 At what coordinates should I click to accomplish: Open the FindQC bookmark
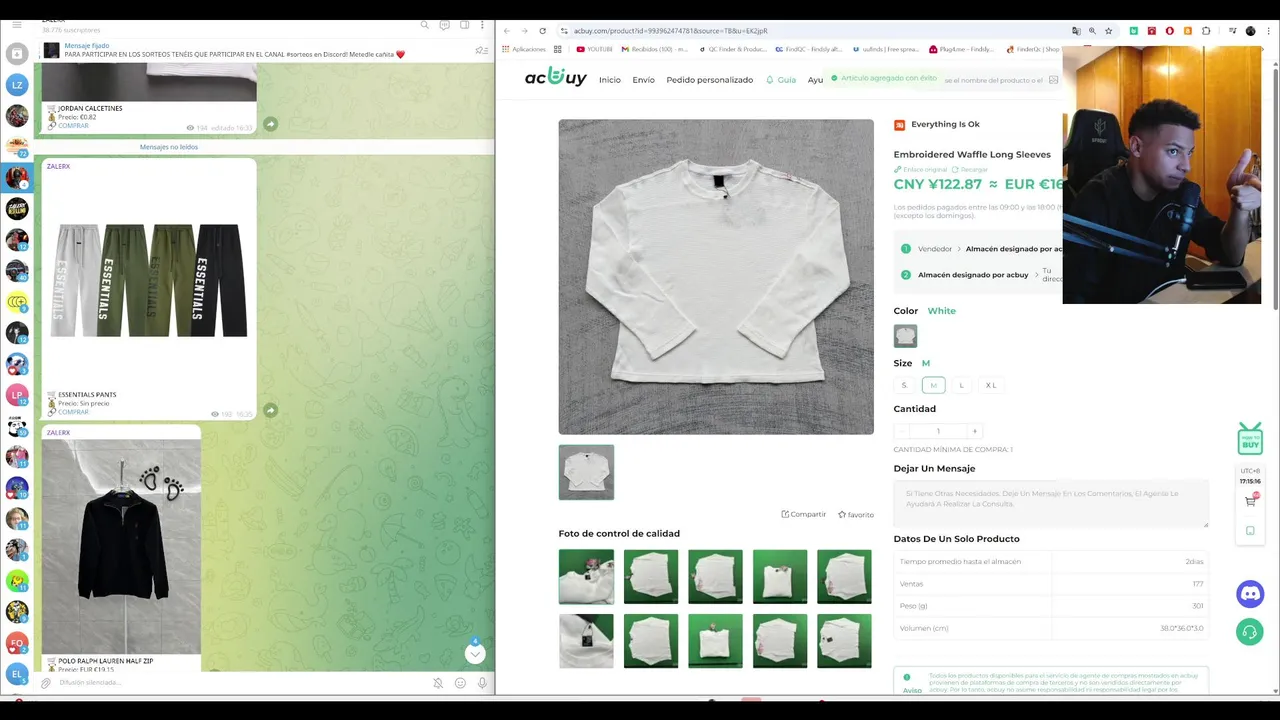pyautogui.click(x=809, y=49)
